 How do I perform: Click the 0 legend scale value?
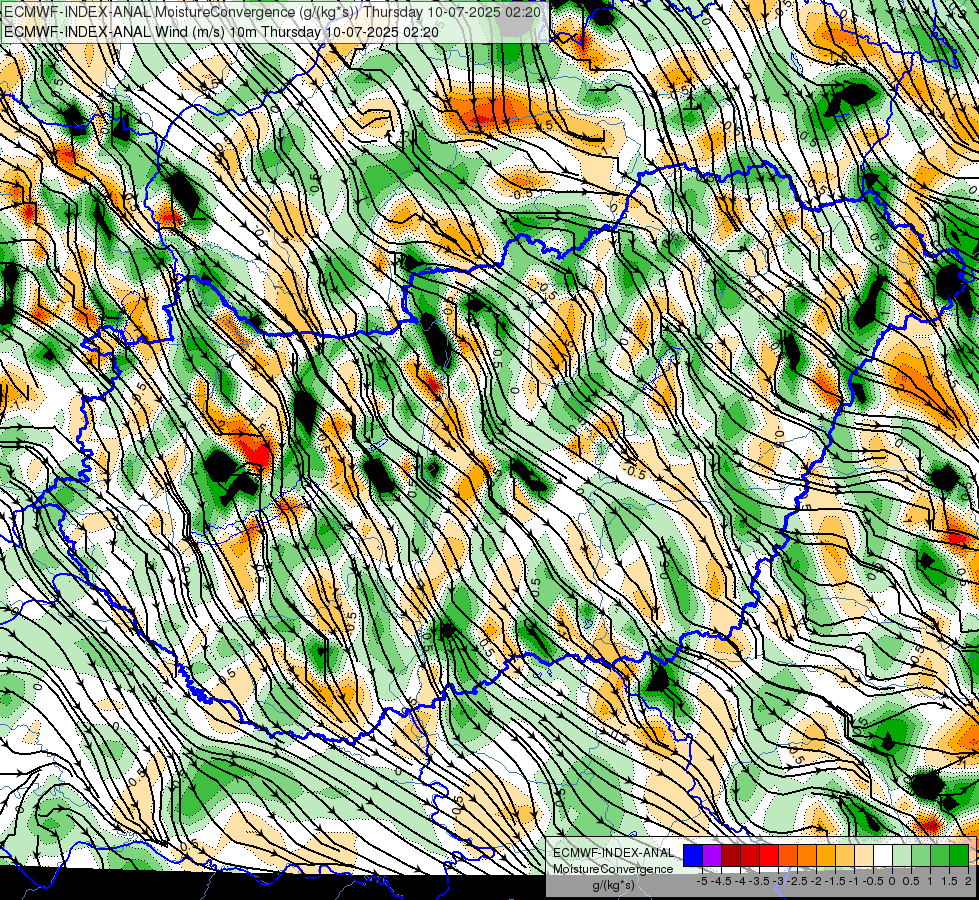pos(892,881)
